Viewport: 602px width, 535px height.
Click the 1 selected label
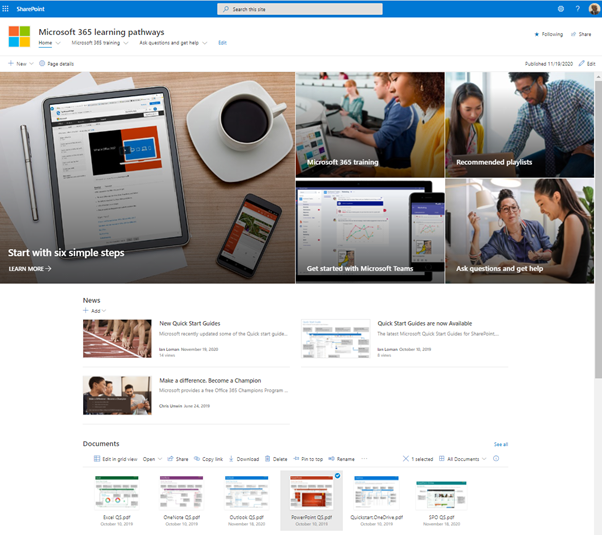pyautogui.click(x=422, y=459)
